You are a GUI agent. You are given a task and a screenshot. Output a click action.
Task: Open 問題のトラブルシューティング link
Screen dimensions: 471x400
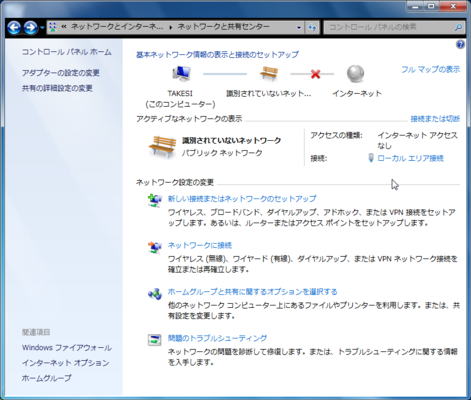[217, 338]
